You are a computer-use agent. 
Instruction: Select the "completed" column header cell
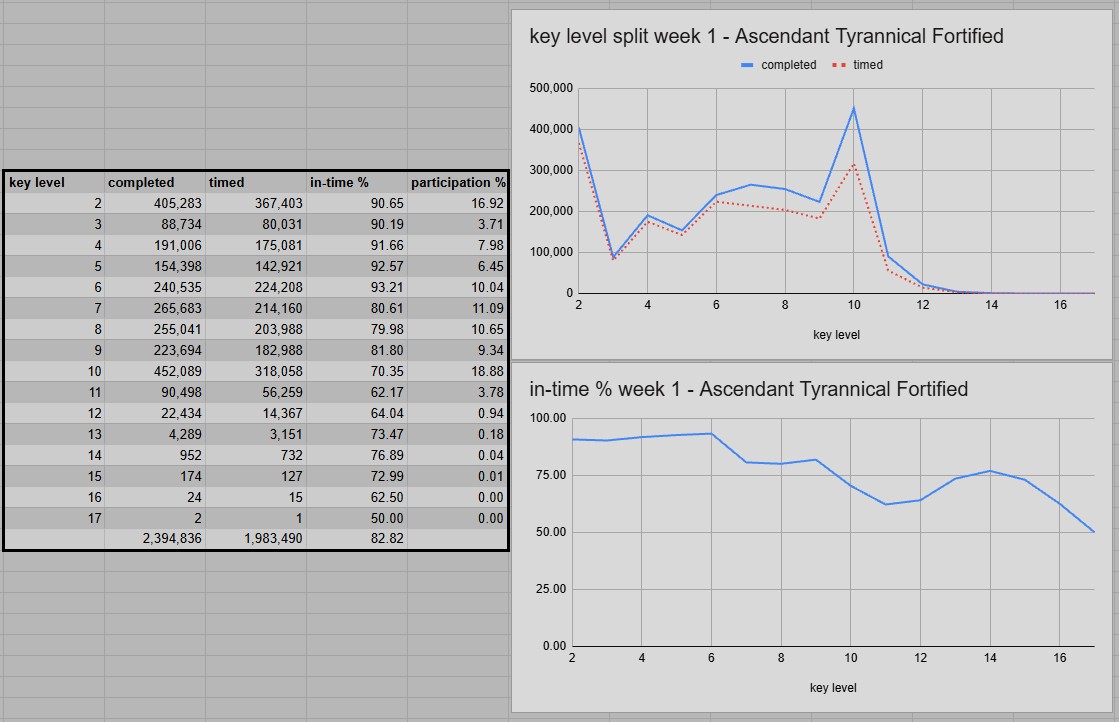click(x=155, y=182)
